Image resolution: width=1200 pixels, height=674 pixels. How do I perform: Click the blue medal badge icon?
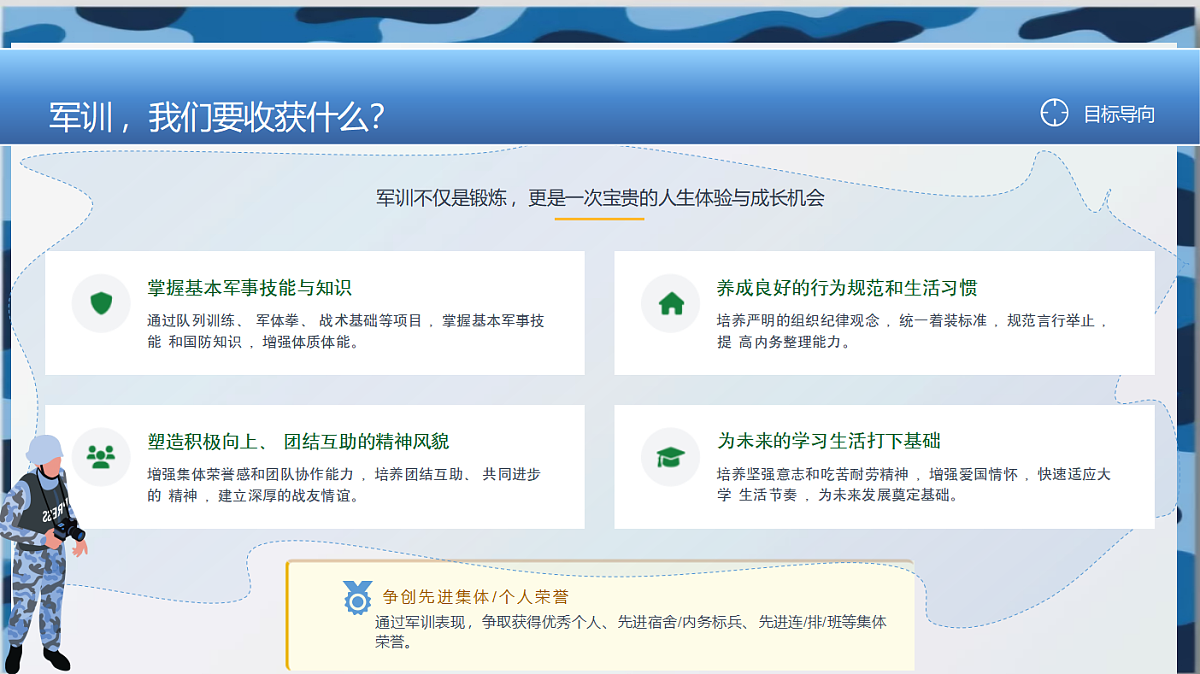357,597
